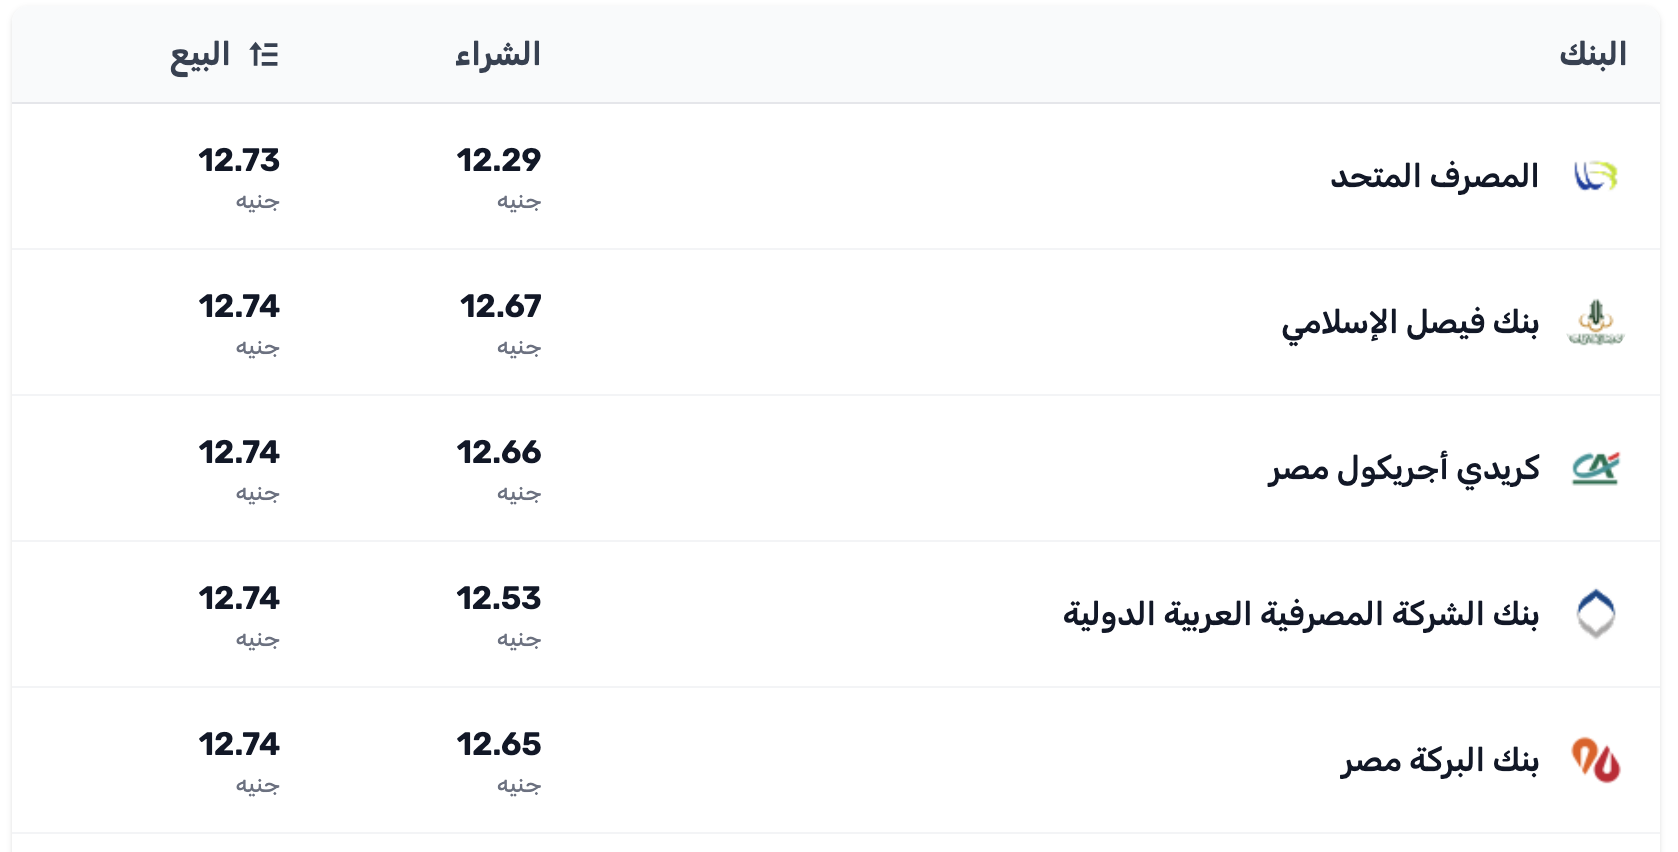
Task: Click the Al Baraka Bank Egypt logo
Action: 1597,759
